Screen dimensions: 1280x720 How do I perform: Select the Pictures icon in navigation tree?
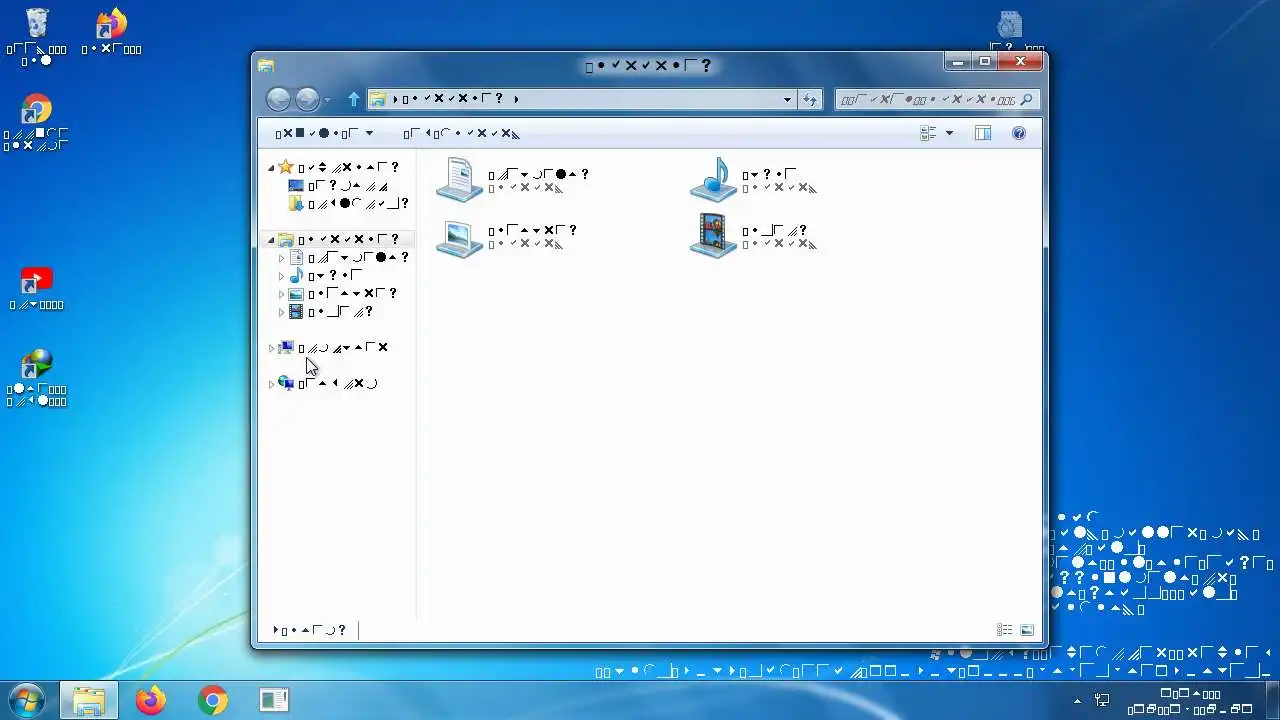pyautogui.click(x=296, y=294)
